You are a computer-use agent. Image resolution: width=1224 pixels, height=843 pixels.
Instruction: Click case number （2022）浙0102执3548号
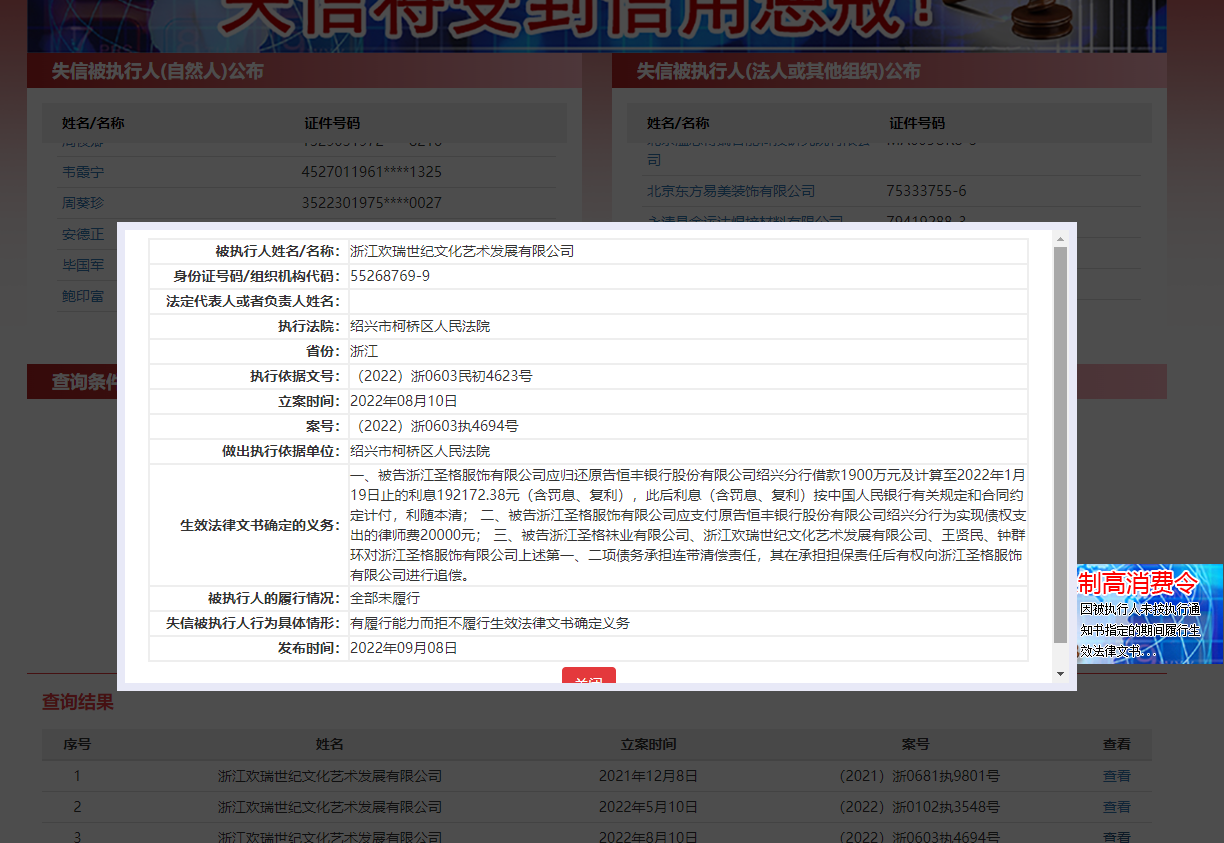click(x=917, y=807)
